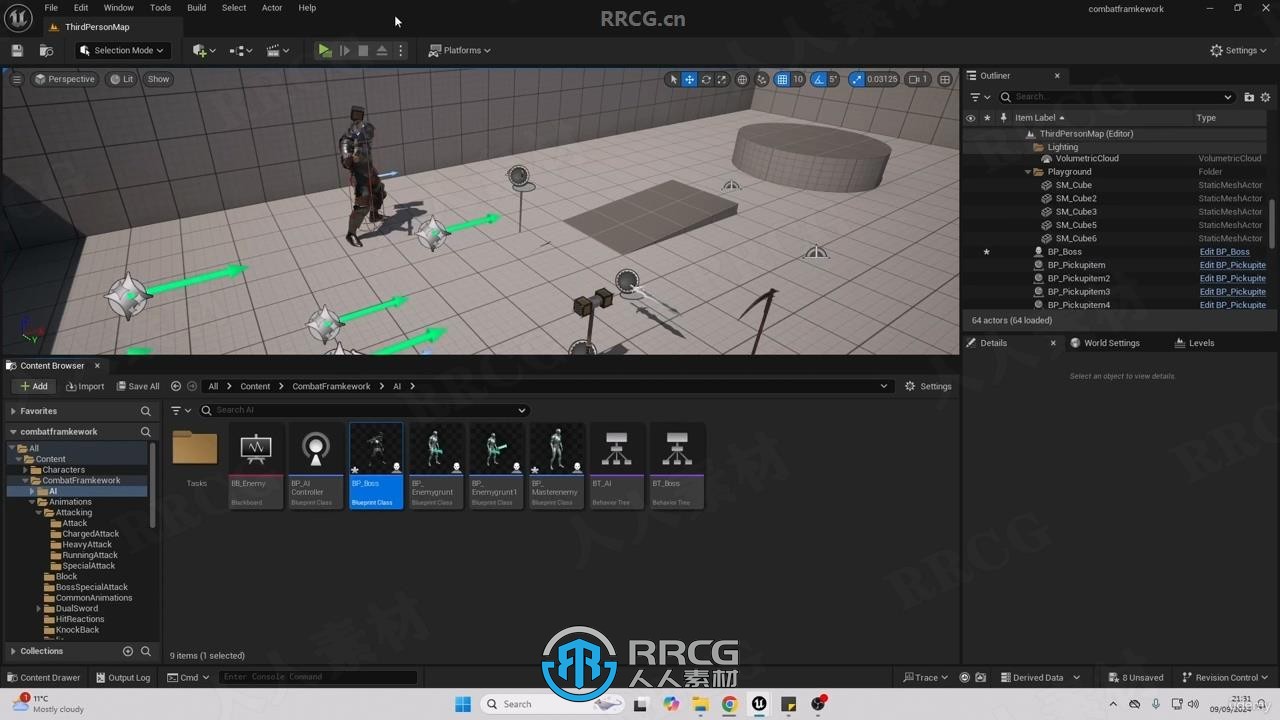Viewport: 1280px width, 720px height.
Task: Click the Search AI asset field
Action: click(x=363, y=410)
